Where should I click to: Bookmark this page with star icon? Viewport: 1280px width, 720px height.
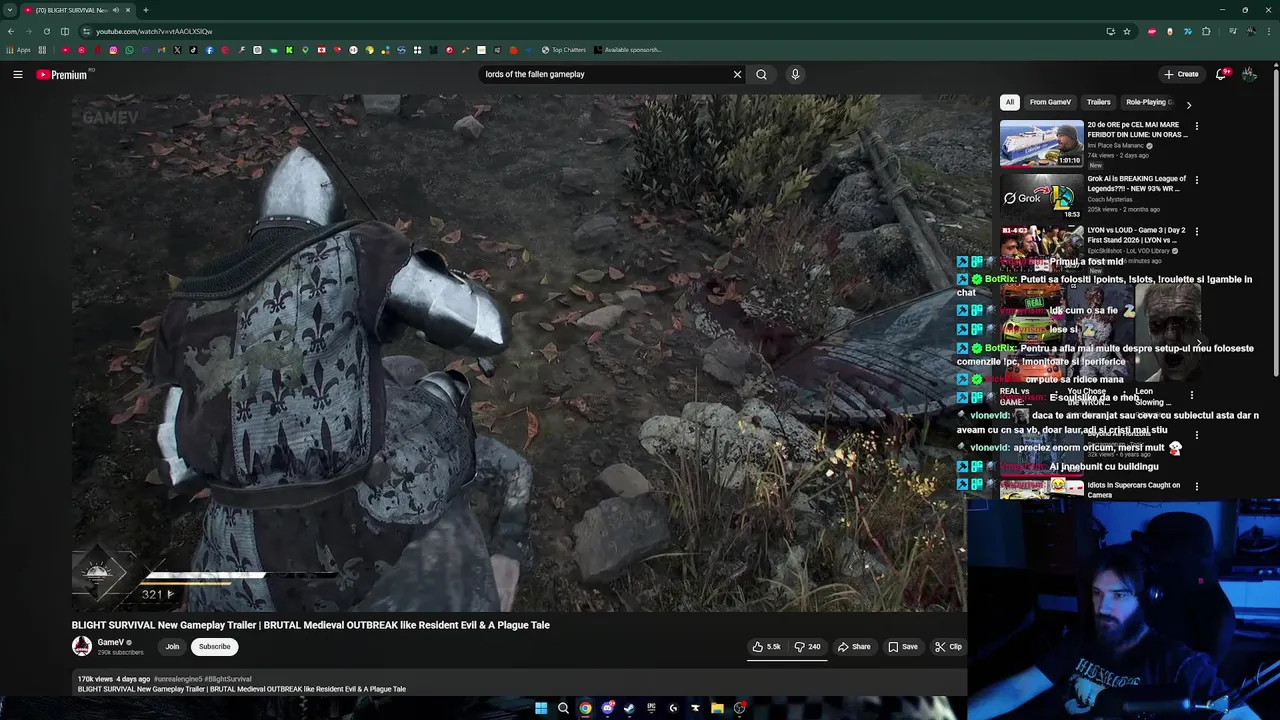click(1127, 31)
